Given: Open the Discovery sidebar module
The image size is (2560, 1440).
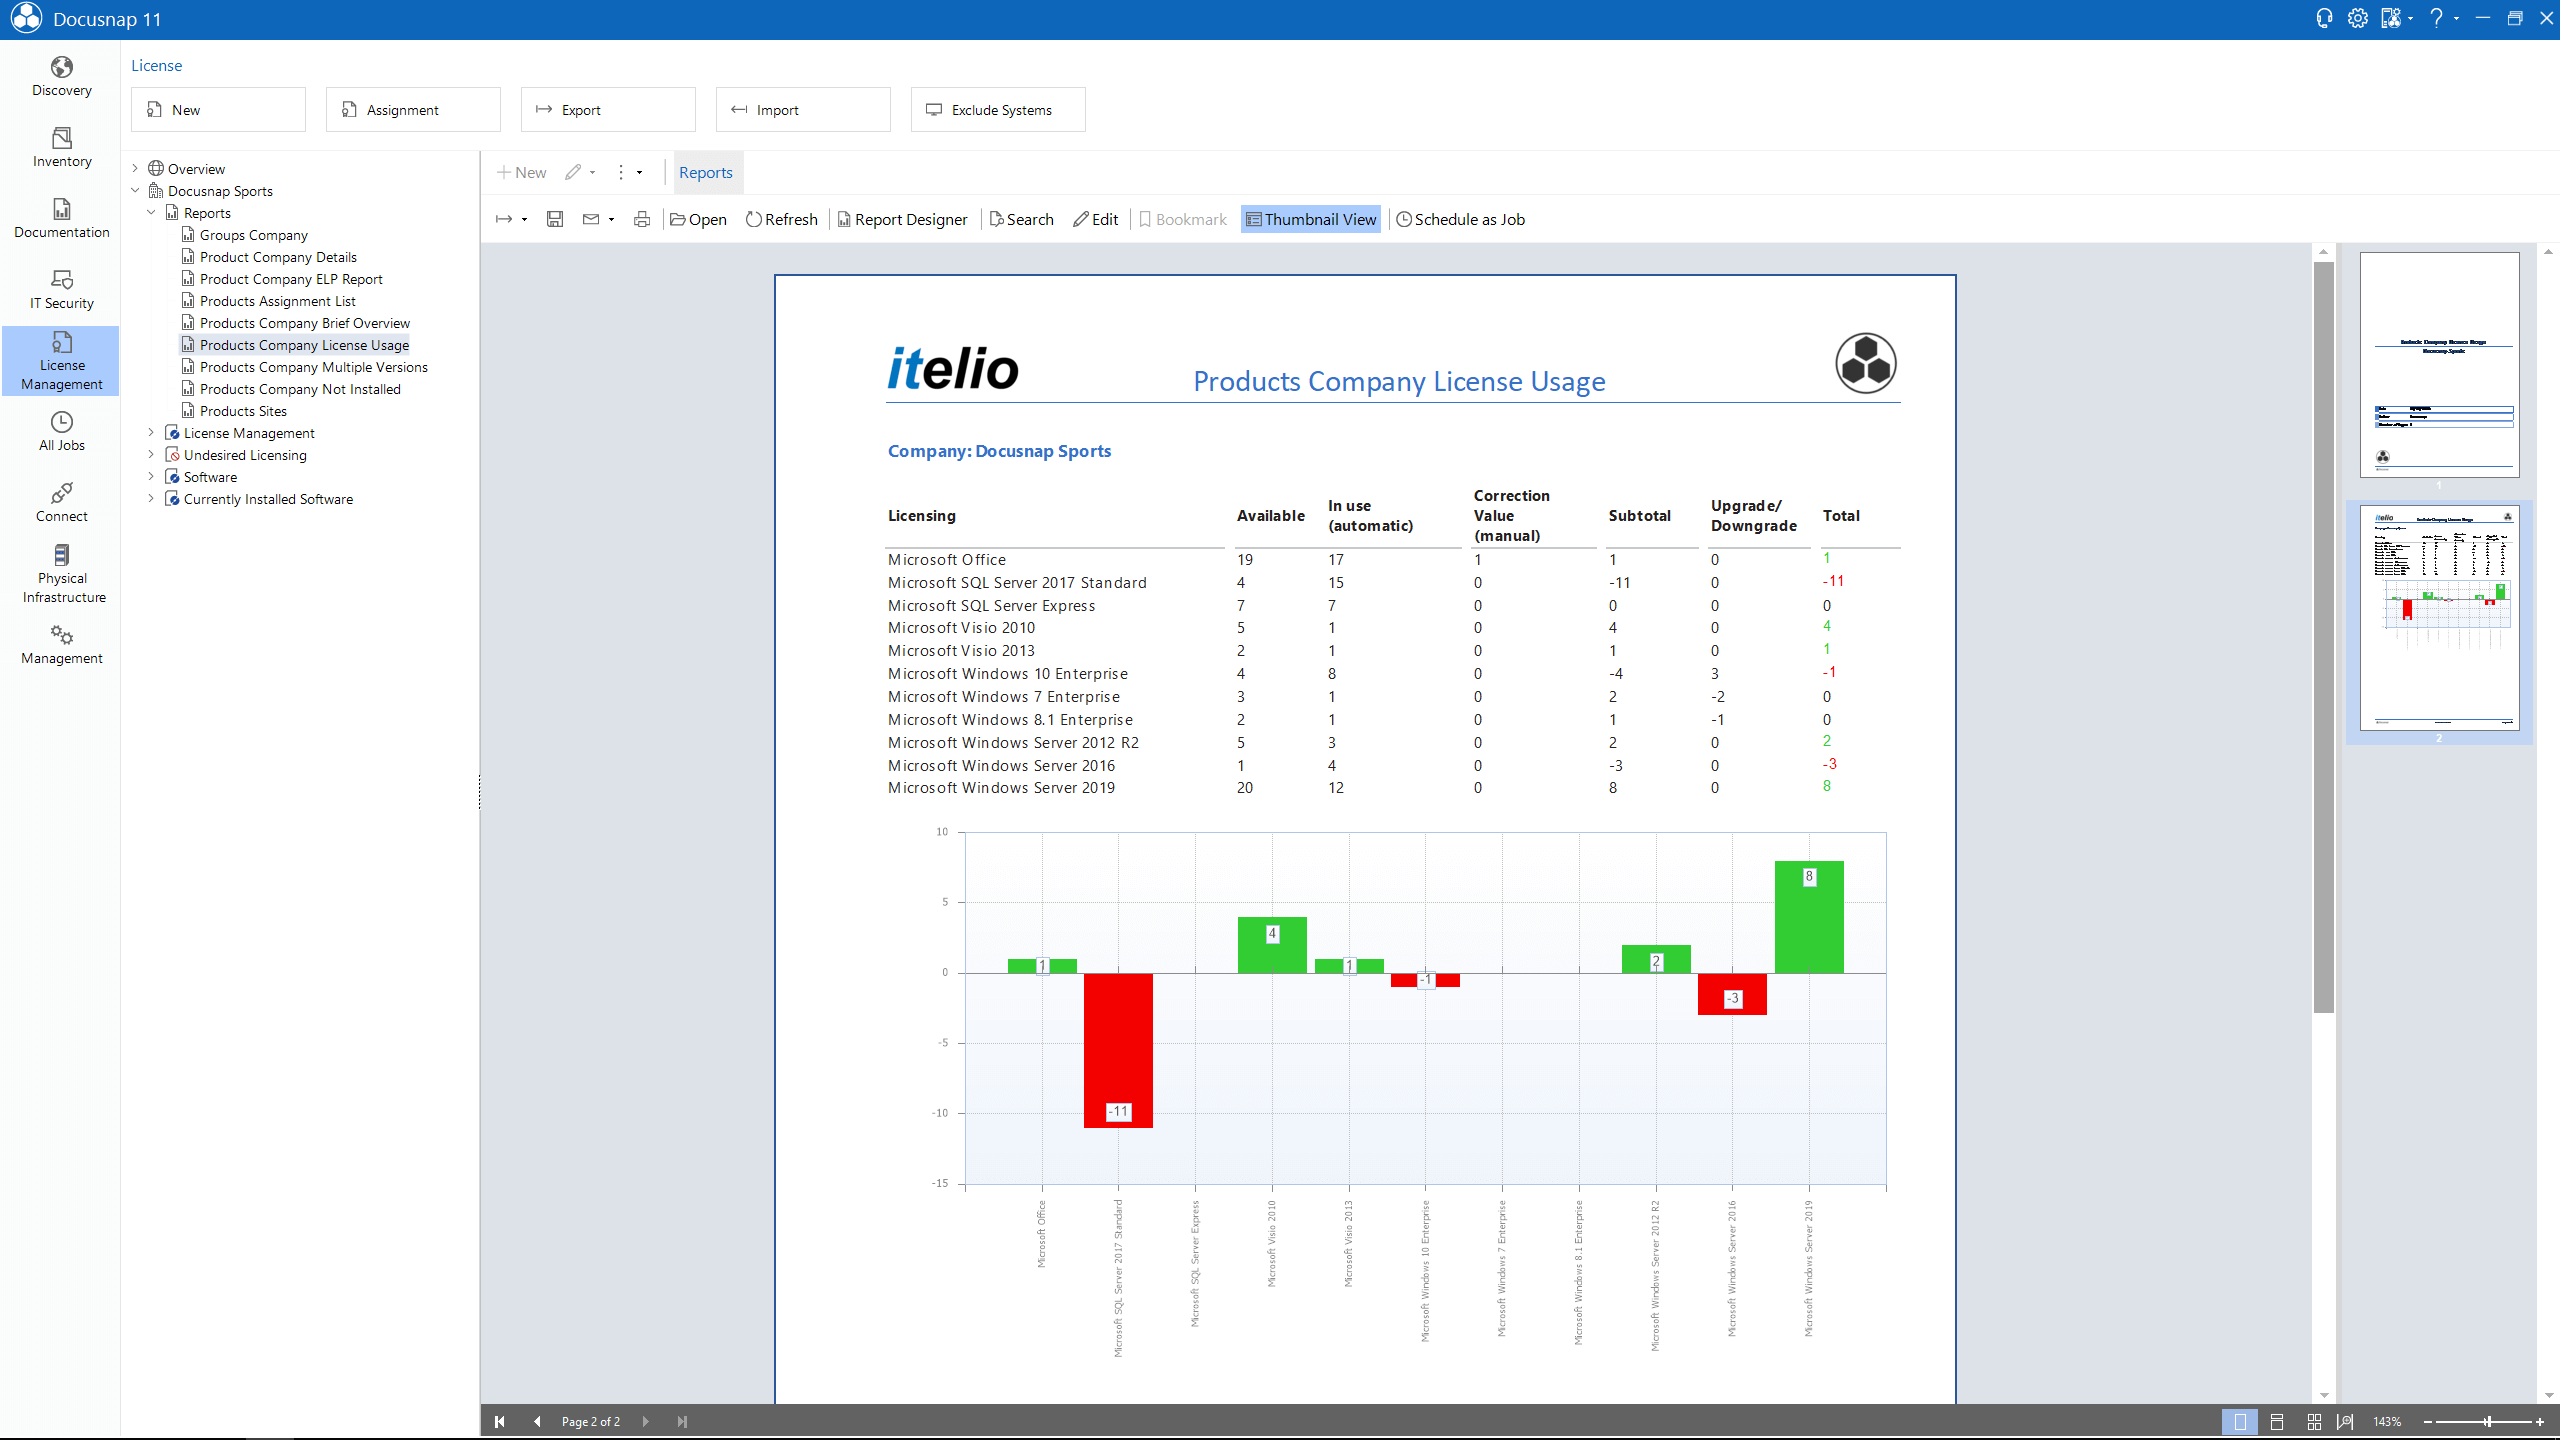Looking at the screenshot, I should 61,76.
